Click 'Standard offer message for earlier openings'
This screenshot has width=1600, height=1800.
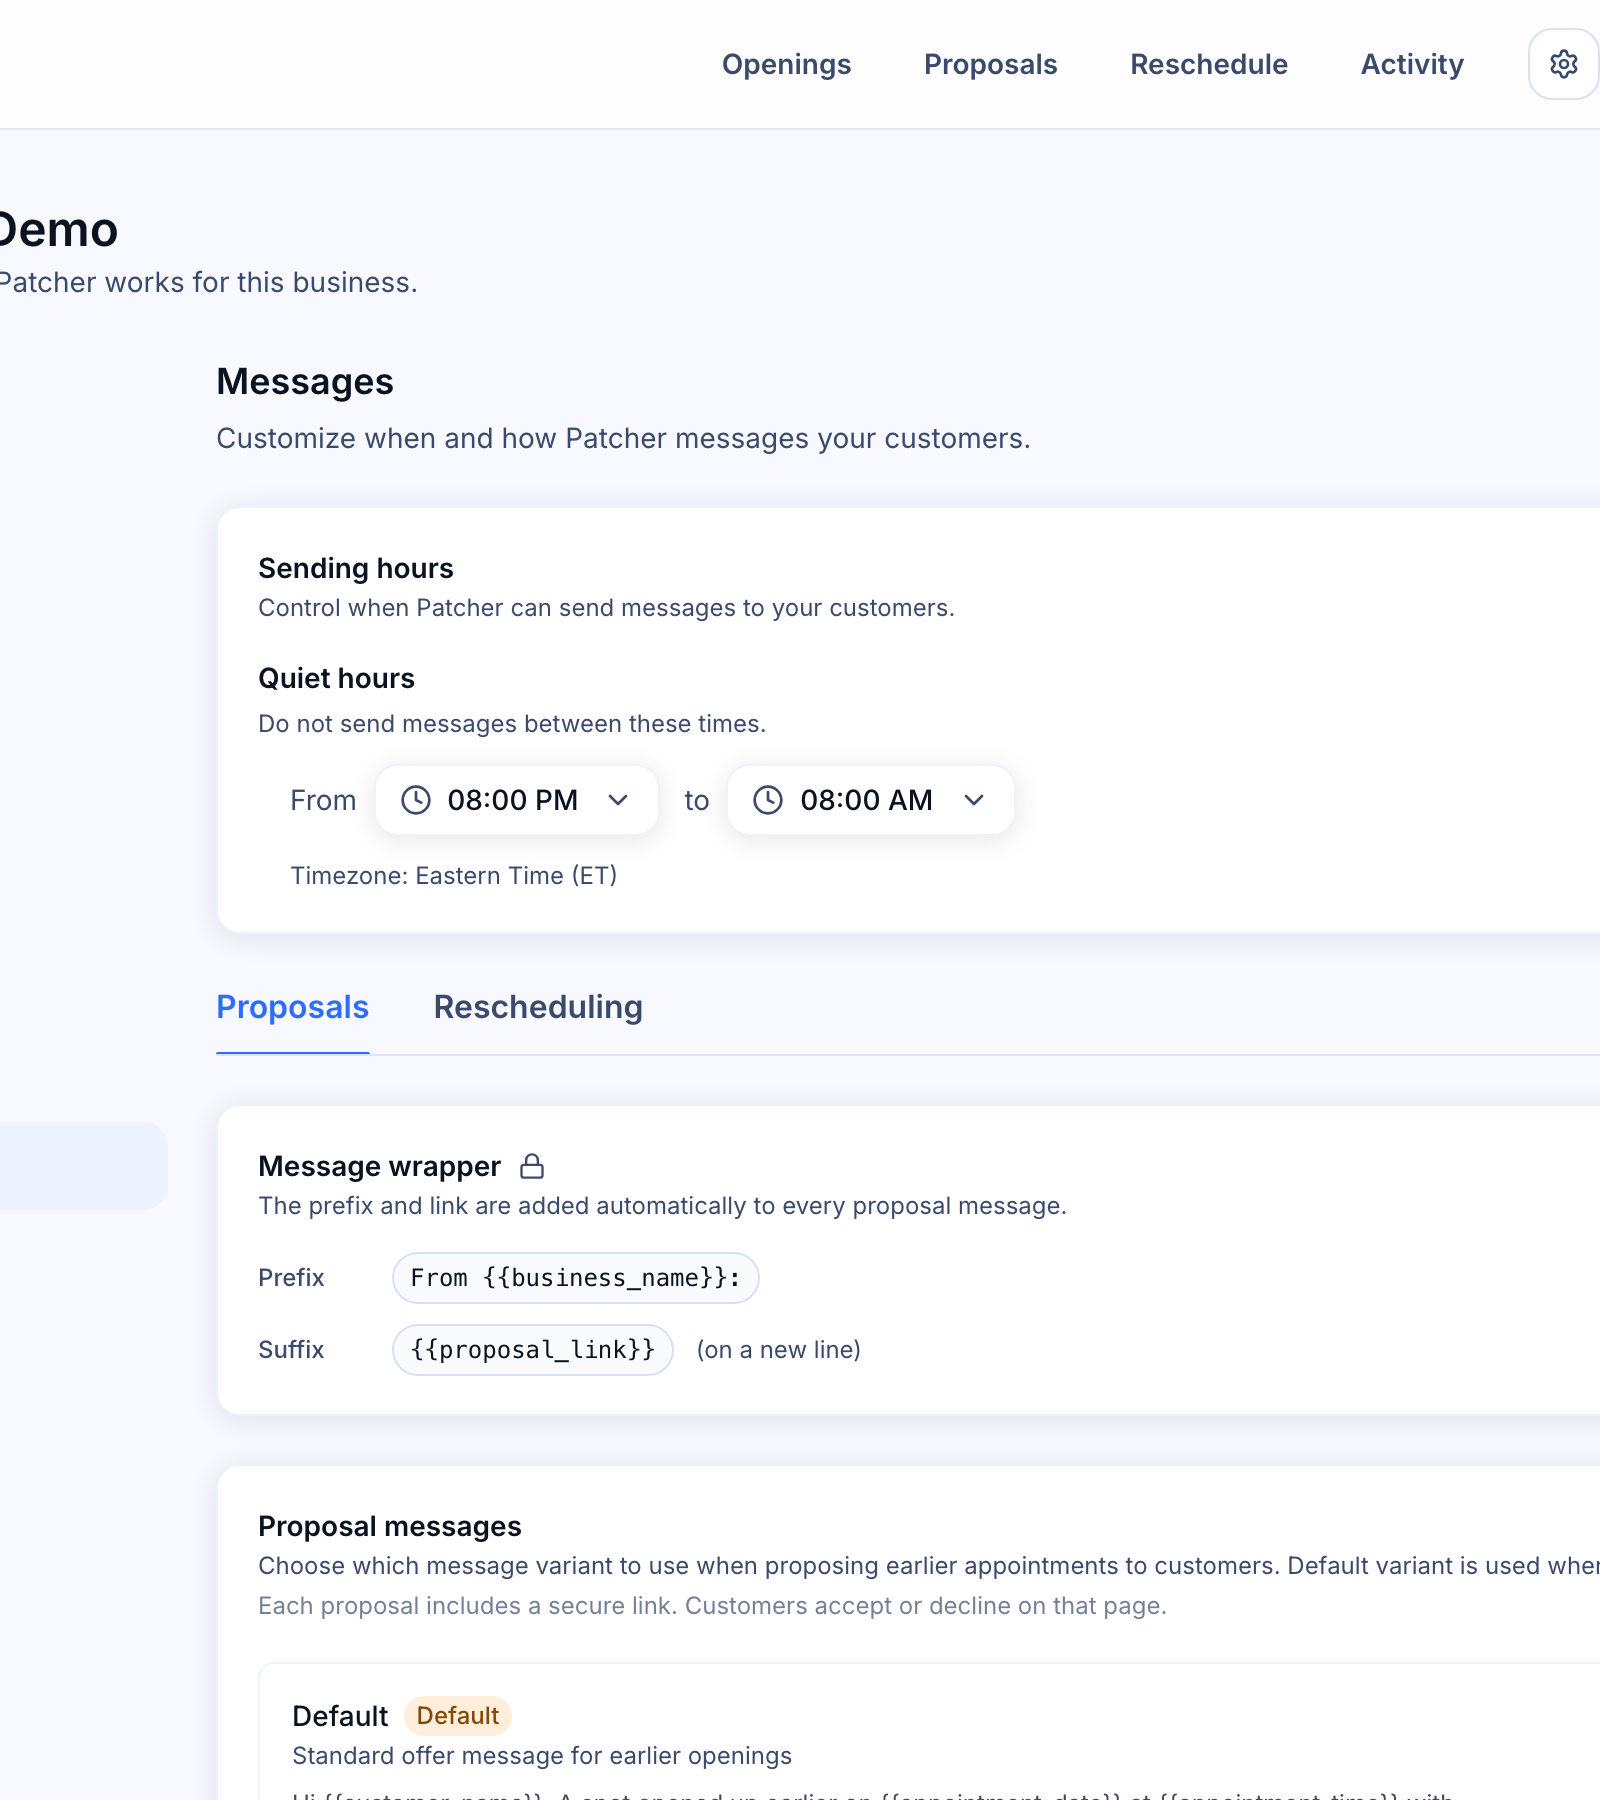click(x=542, y=1756)
